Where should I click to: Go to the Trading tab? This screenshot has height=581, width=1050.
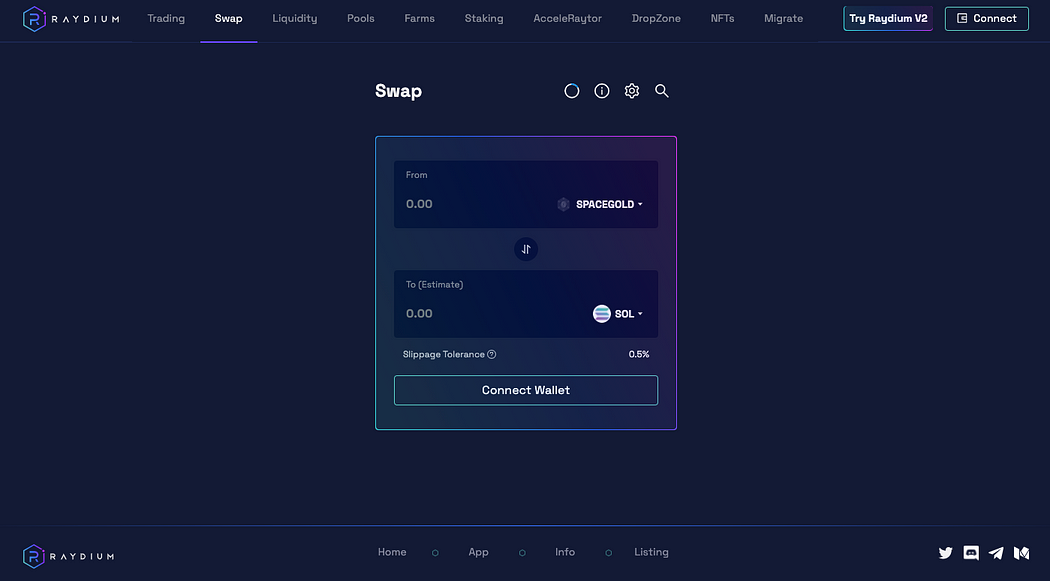(166, 19)
